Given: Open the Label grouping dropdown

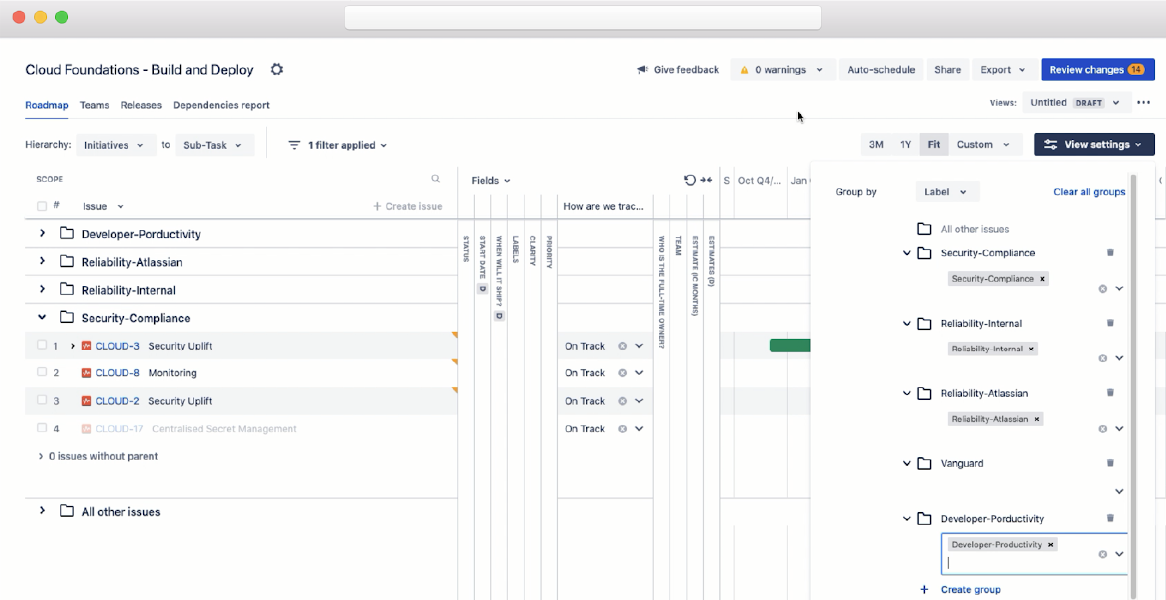Looking at the screenshot, I should click(x=946, y=191).
